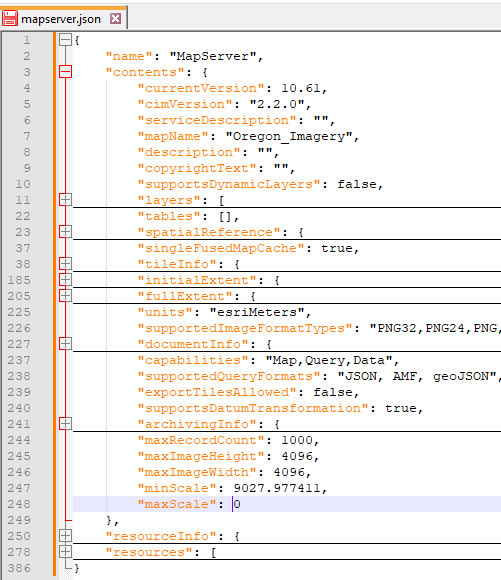
Task: Expand the folded "initialExtent" object
Action: tap(65, 280)
